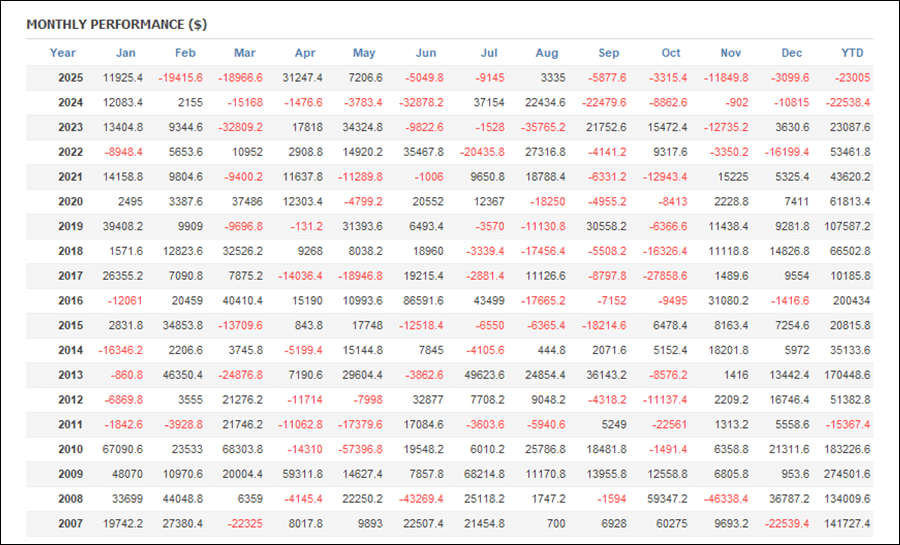The width and height of the screenshot is (900, 545).
Task: Click the Dec column header
Action: click(x=791, y=53)
